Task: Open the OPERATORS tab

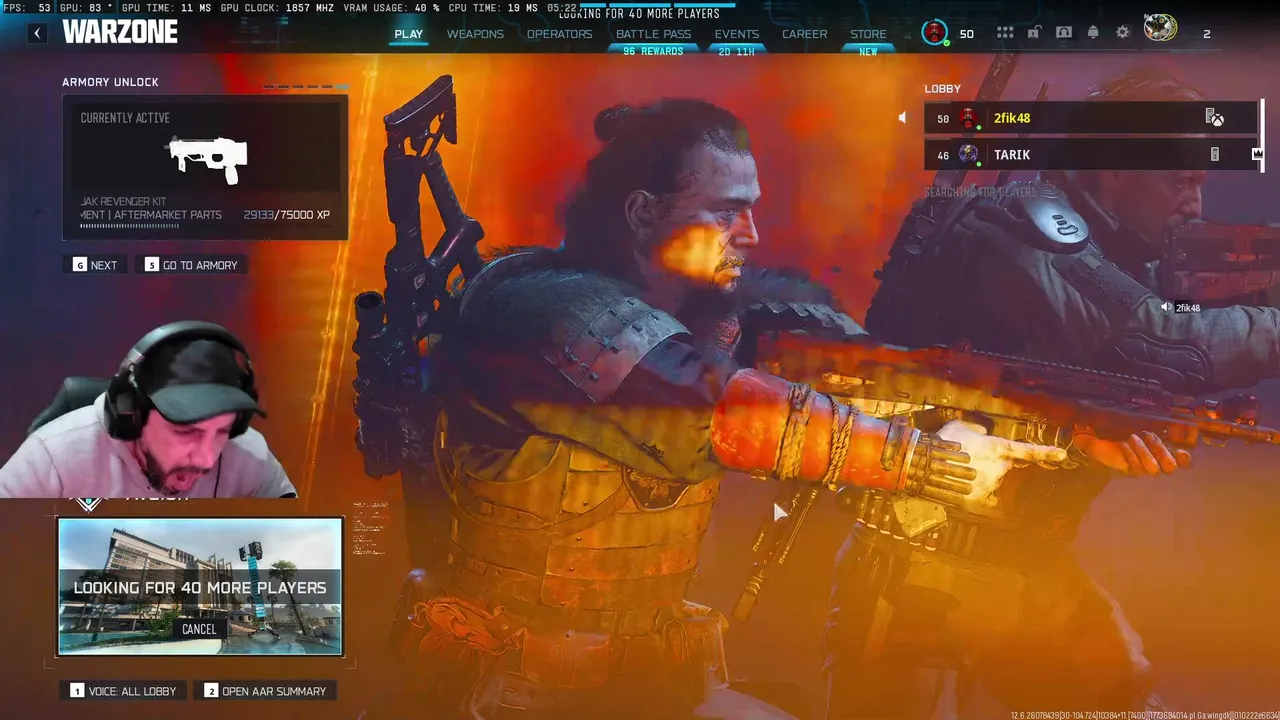Action: 560,34
